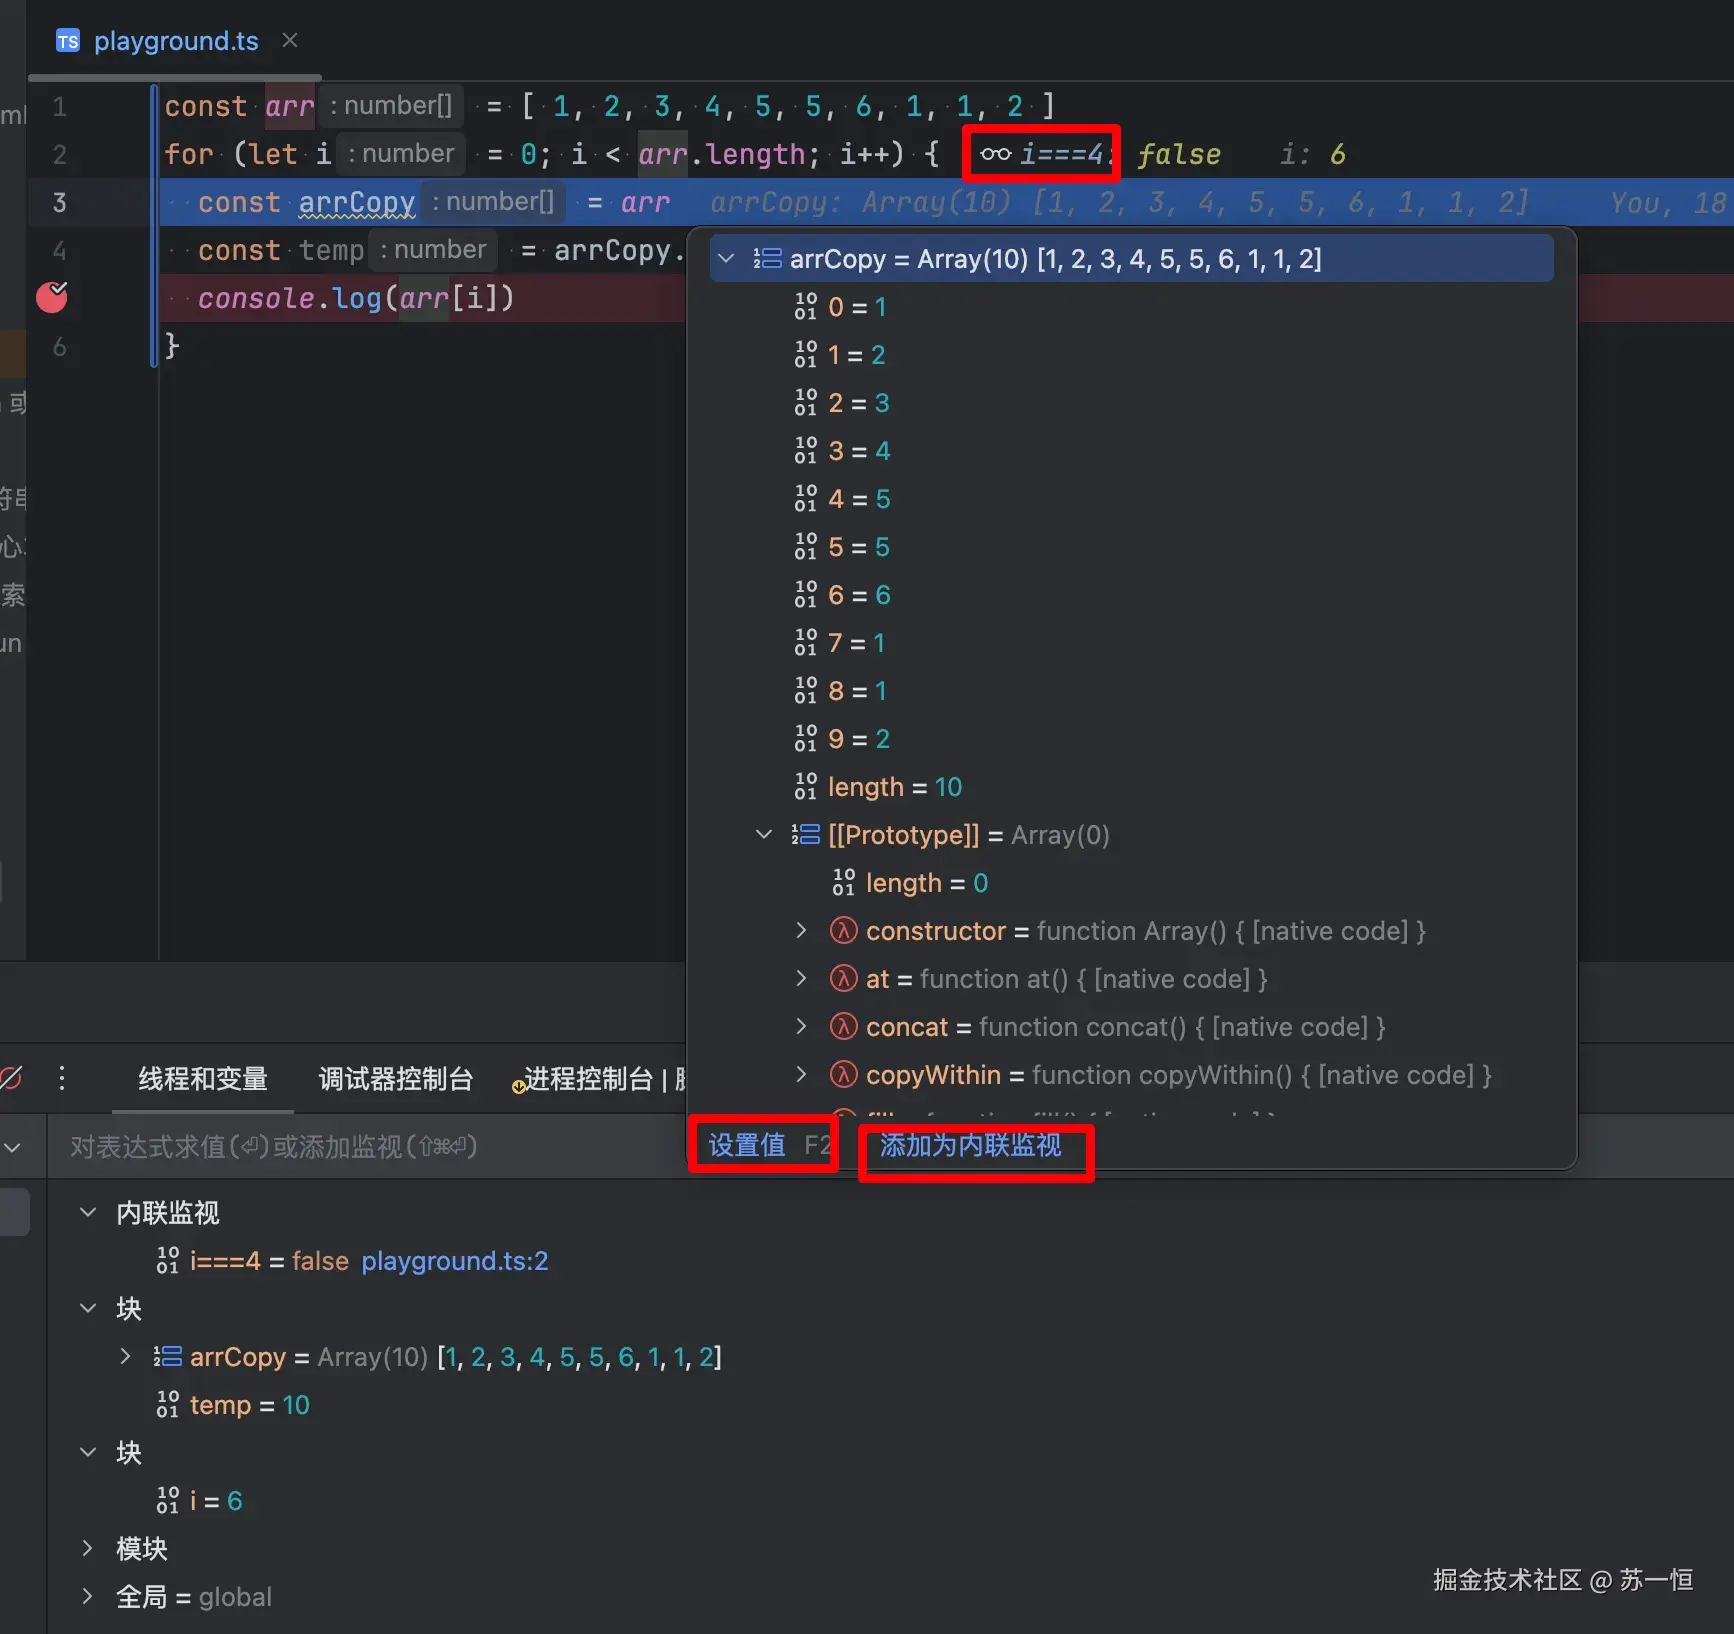
Task: Open the 调试器控制台 tab
Action: pyautogui.click(x=396, y=1079)
